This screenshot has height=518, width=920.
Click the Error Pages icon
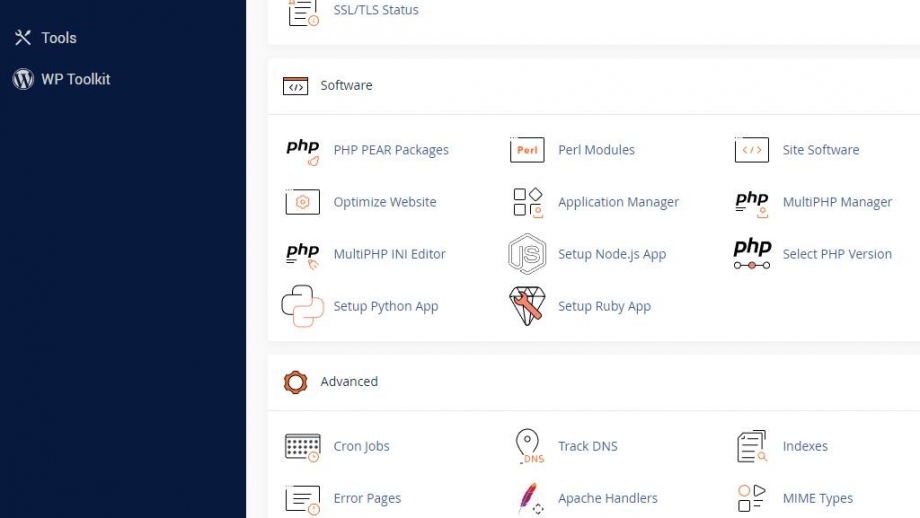(303, 500)
